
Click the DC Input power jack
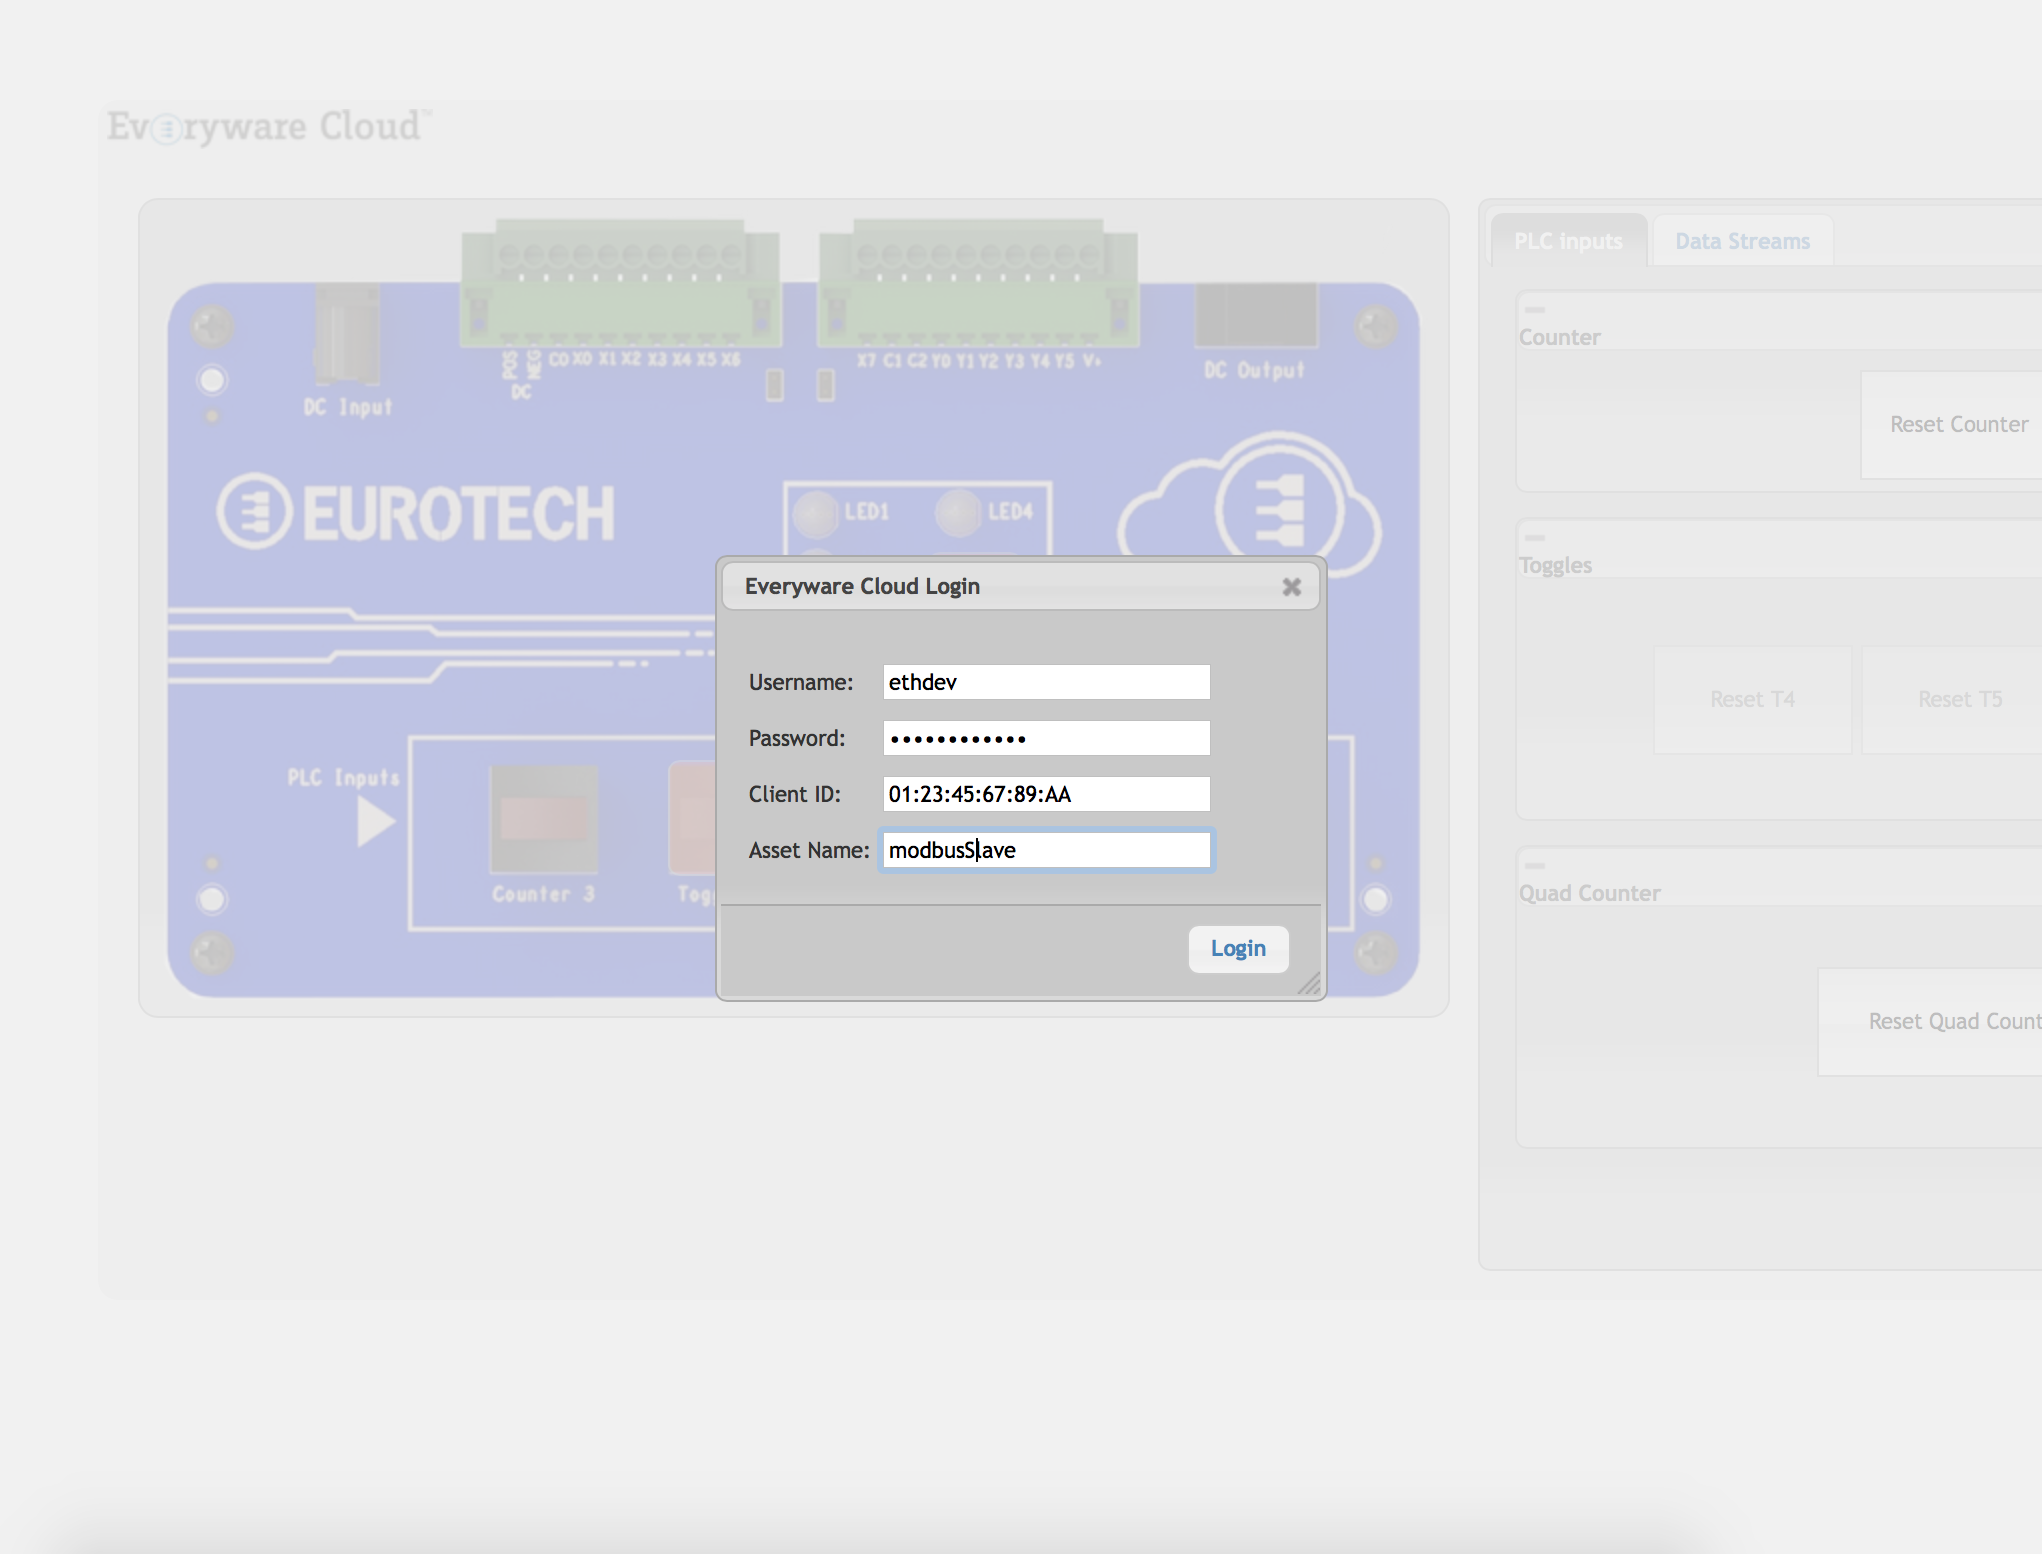tap(346, 335)
